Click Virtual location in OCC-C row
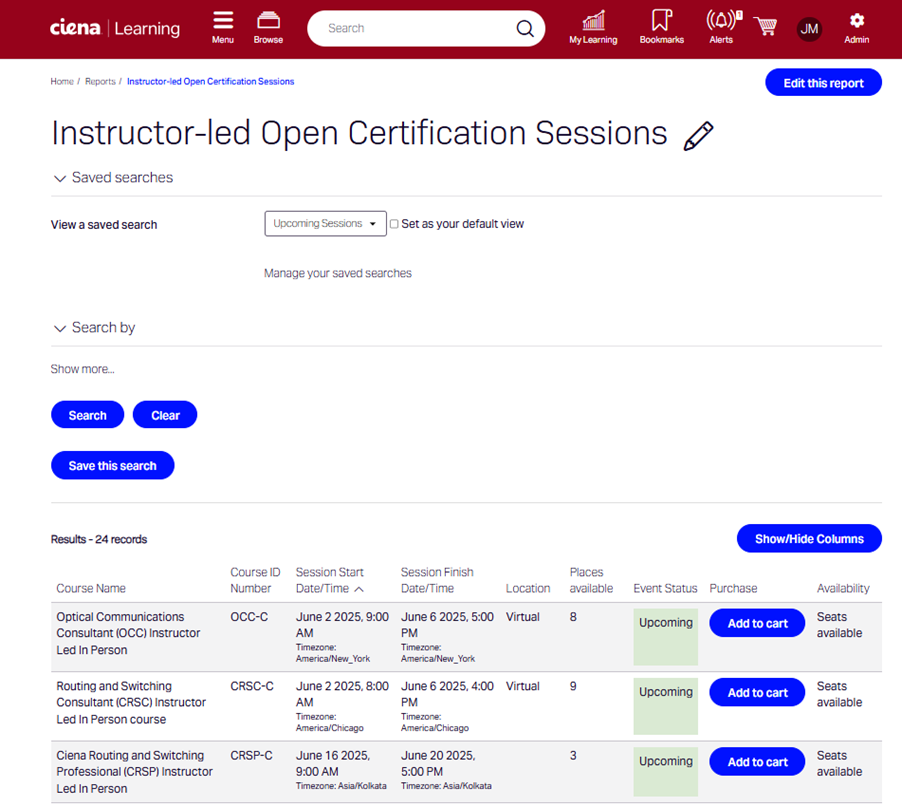This screenshot has width=902, height=807. 522,617
